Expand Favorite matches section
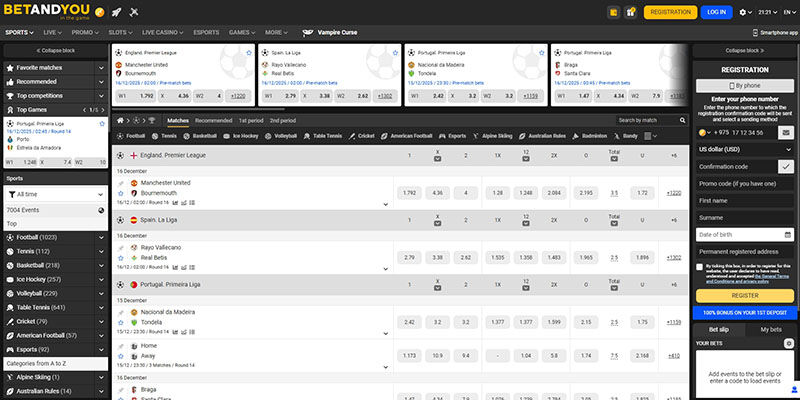This screenshot has height=400, width=800. [x=101, y=68]
